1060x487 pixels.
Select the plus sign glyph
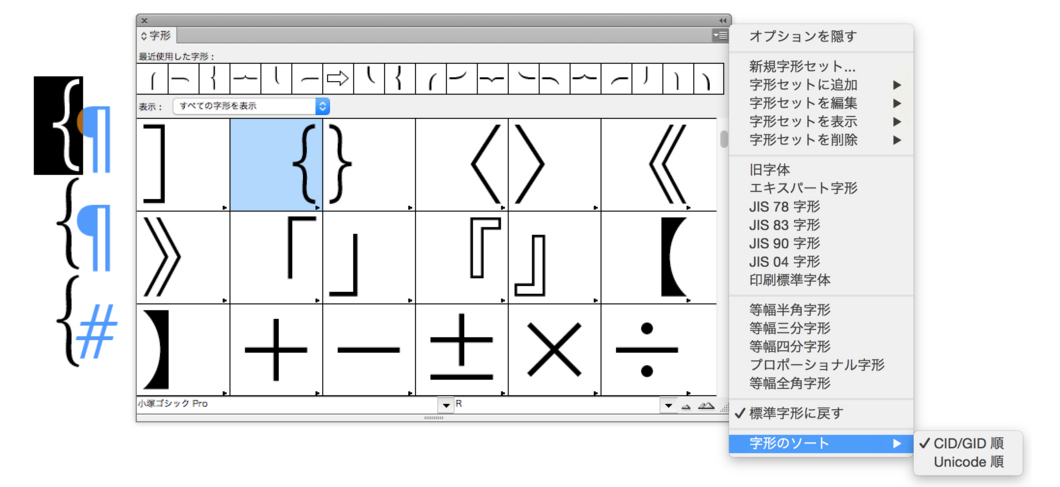276,350
